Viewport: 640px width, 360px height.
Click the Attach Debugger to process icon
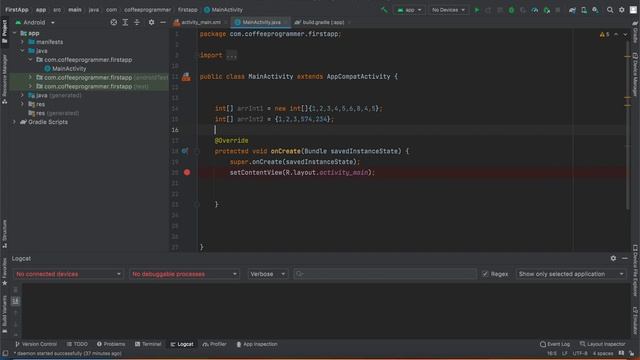point(547,10)
